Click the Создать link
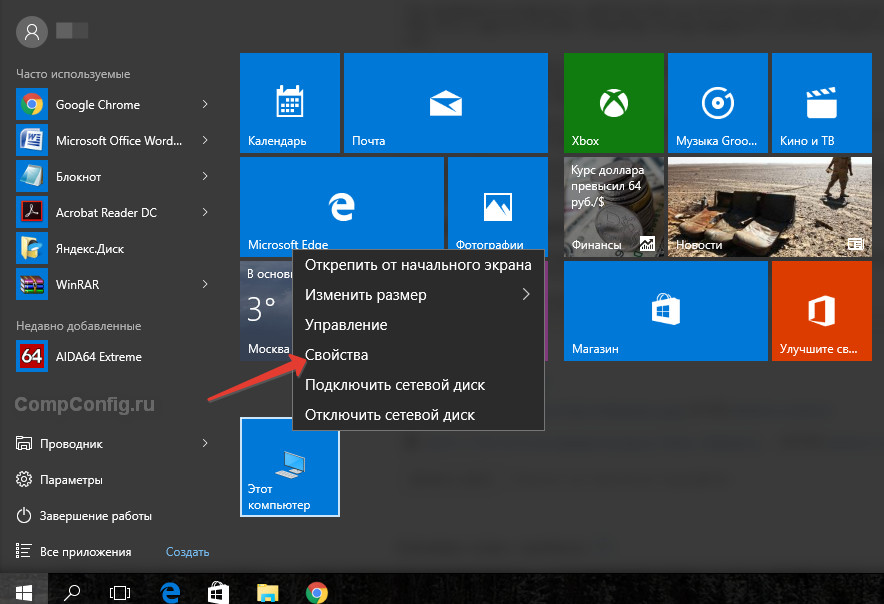Image resolution: width=884 pixels, height=604 pixels. click(x=187, y=552)
